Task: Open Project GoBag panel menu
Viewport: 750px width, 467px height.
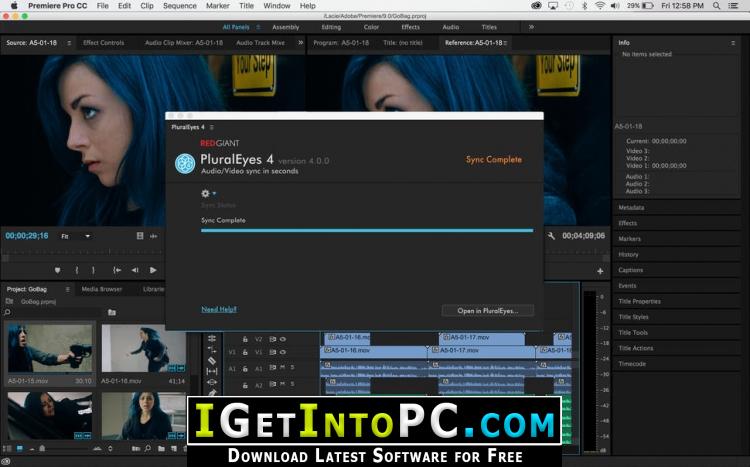Action: pos(67,289)
